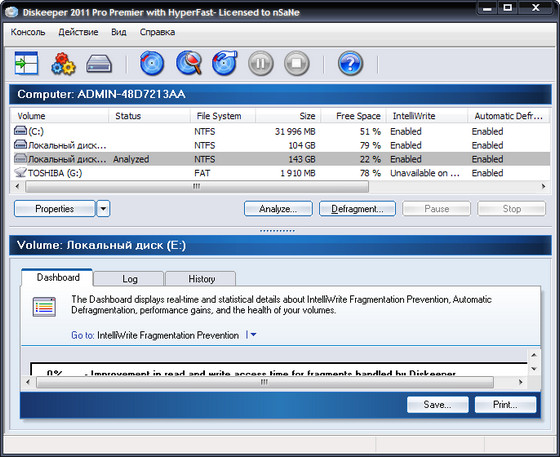Click the Save... button
The height and width of the screenshot is (457, 560).
(438, 405)
